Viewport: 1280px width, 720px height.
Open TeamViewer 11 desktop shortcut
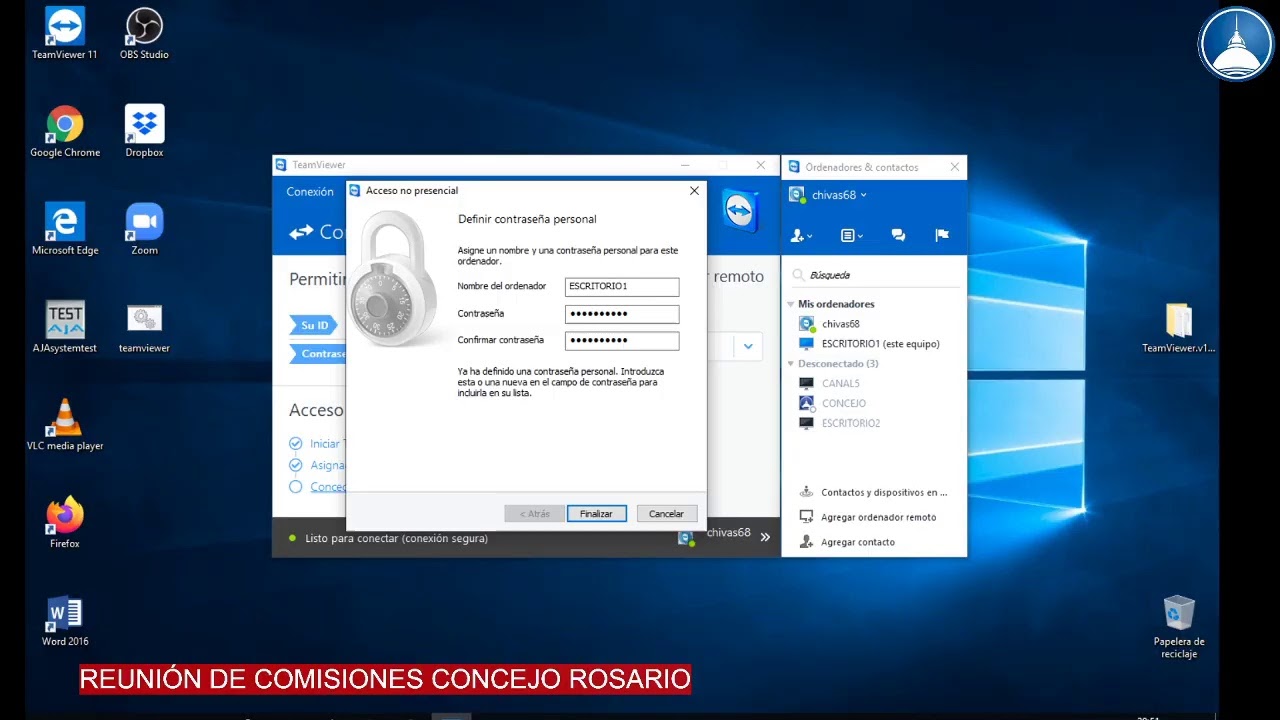tap(65, 33)
